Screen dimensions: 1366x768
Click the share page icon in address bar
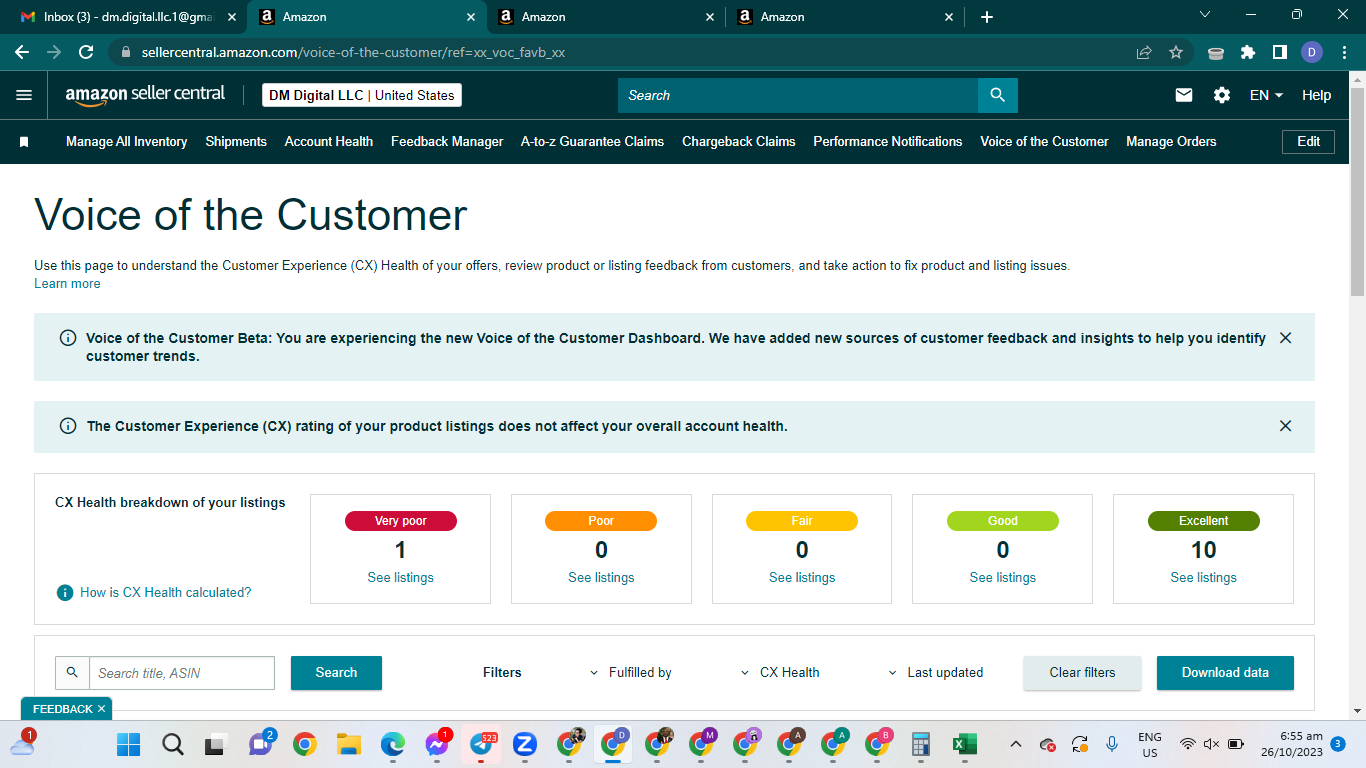(x=1144, y=52)
